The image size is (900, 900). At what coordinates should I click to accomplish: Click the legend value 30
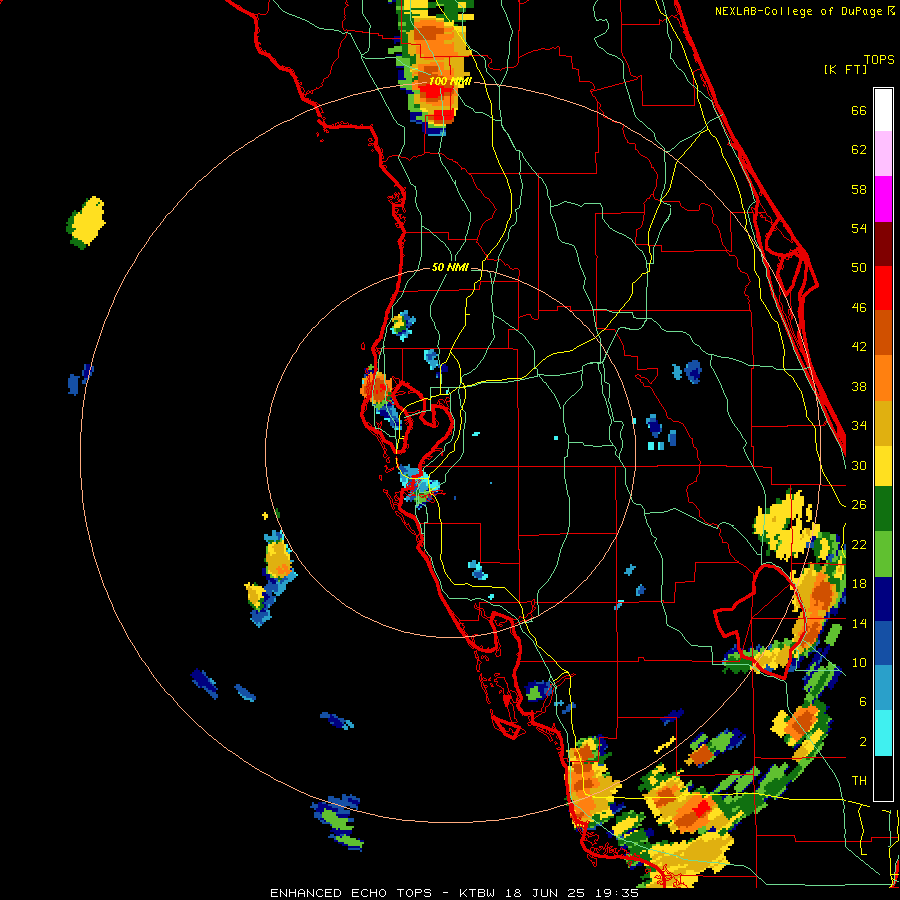pyautogui.click(x=859, y=465)
